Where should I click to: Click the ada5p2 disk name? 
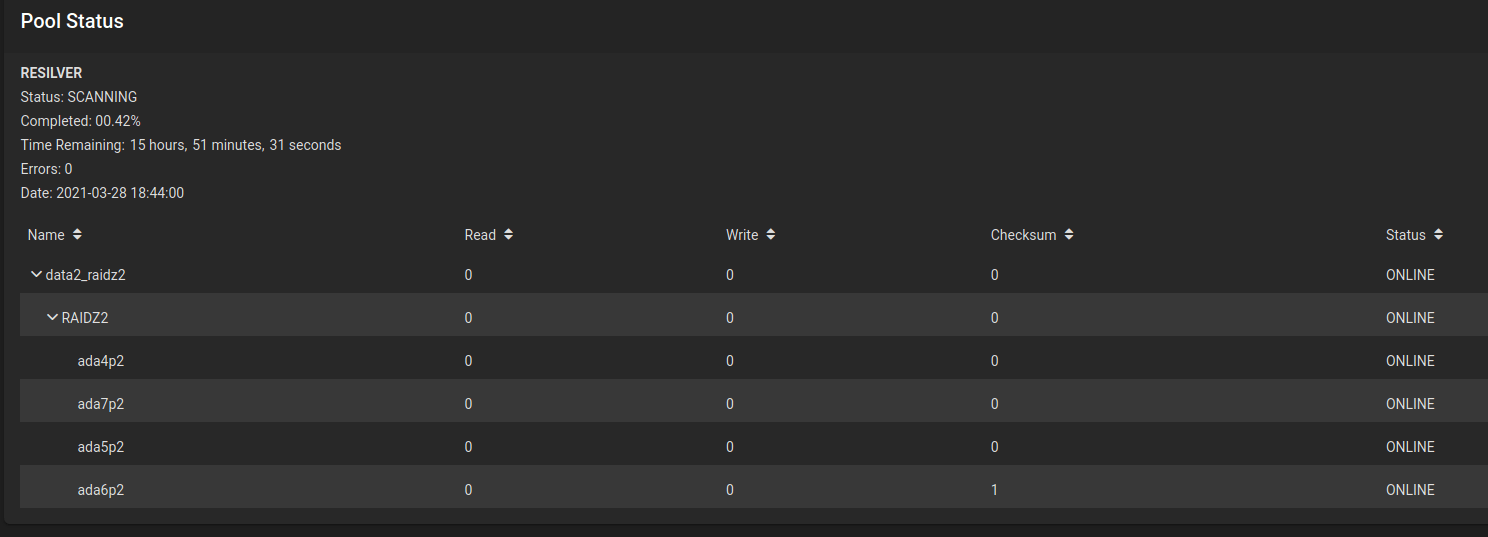(101, 447)
